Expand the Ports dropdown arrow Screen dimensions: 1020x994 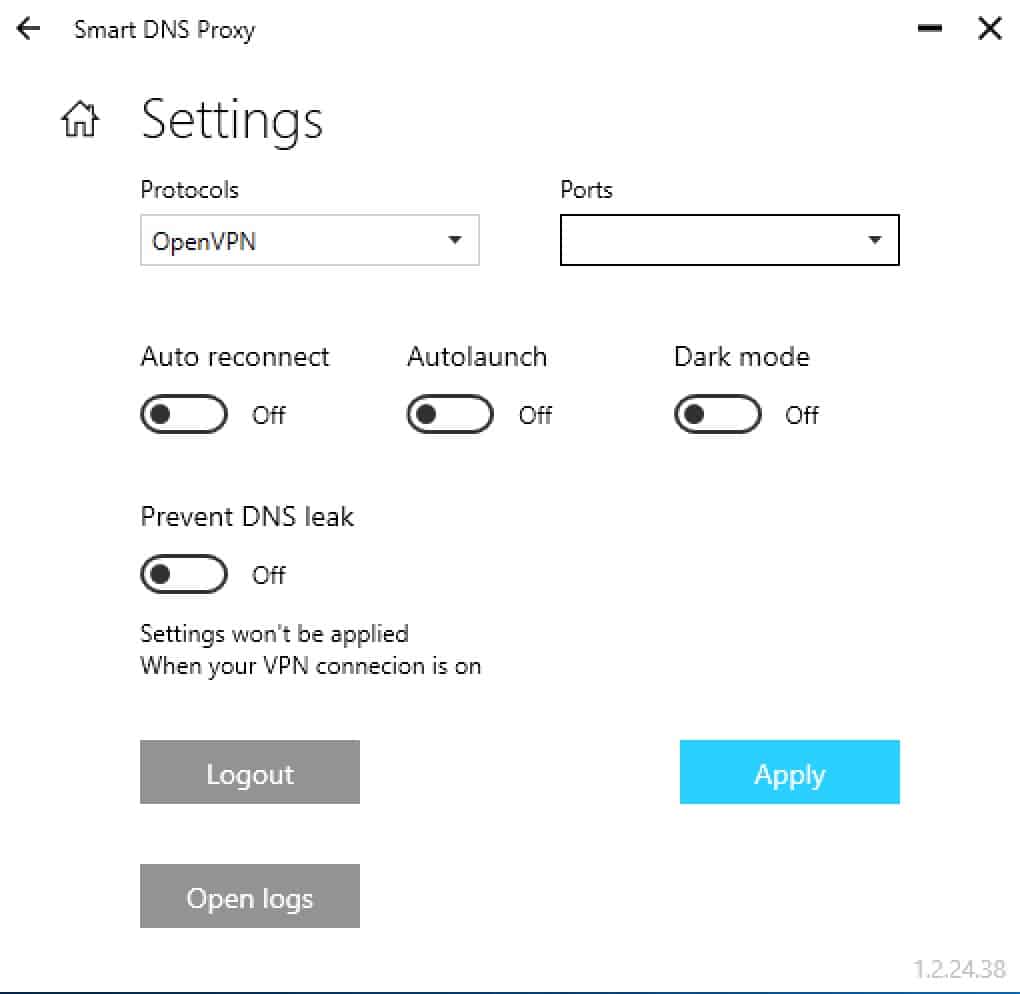(875, 240)
